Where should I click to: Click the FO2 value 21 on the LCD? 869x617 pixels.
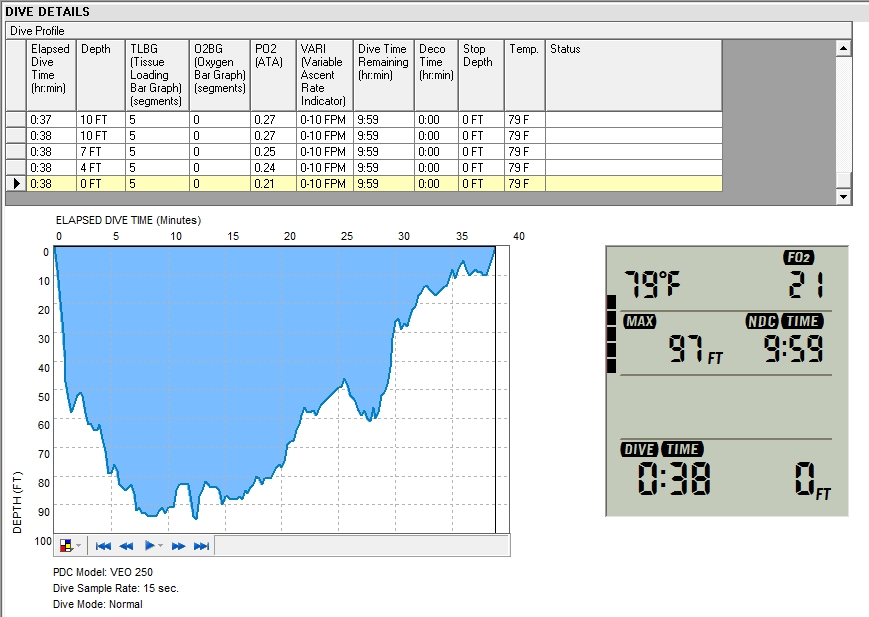(x=806, y=284)
